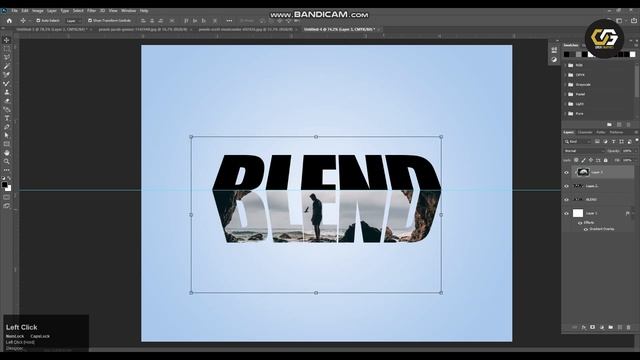
Task: Pick the white swatch in Swatches panel
Action: click(x=633, y=54)
